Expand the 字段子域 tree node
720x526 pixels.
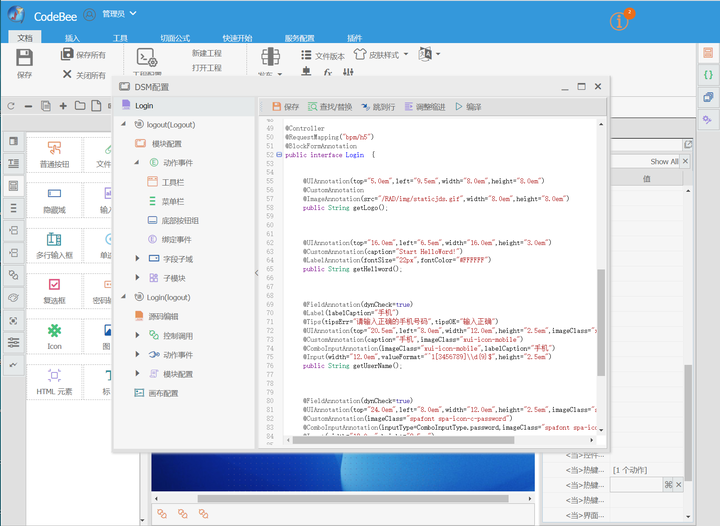[137, 258]
